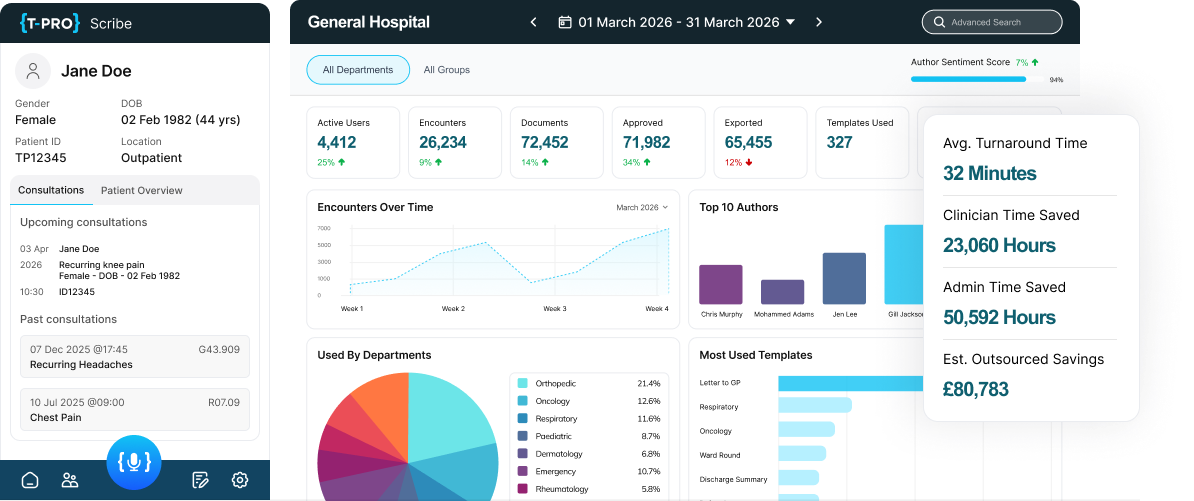Select the Consultations tab
The width and height of the screenshot is (1194, 501).
pyautogui.click(x=51, y=190)
